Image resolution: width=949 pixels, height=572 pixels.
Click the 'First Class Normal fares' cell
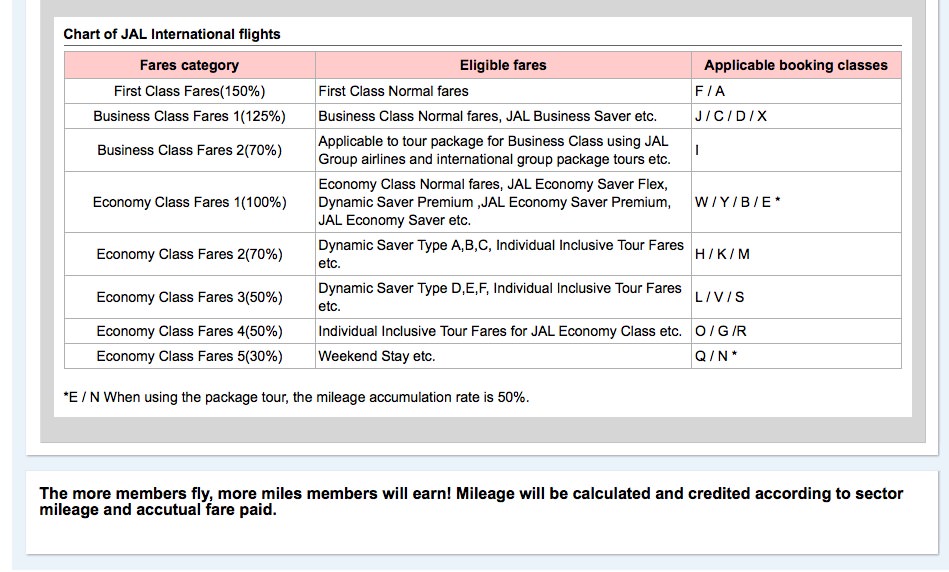[x=503, y=91]
